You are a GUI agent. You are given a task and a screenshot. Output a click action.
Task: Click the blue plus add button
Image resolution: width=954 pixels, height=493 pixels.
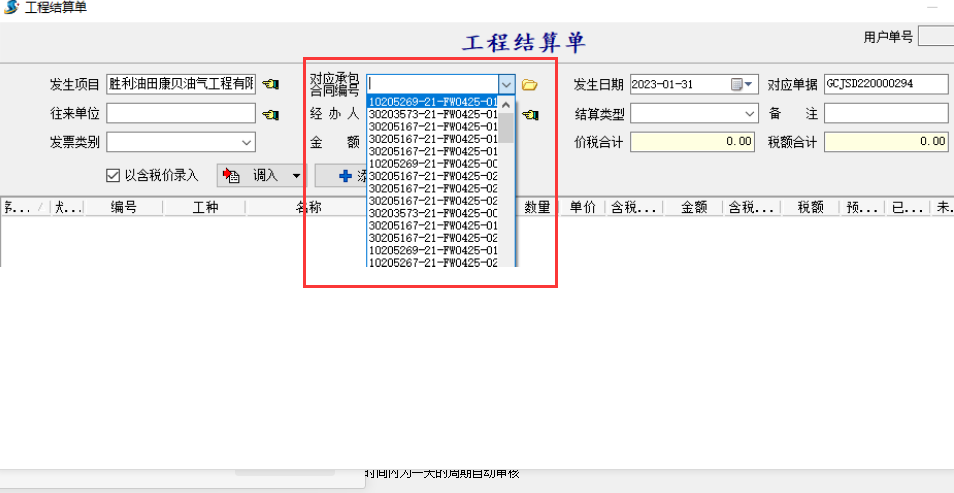345,176
